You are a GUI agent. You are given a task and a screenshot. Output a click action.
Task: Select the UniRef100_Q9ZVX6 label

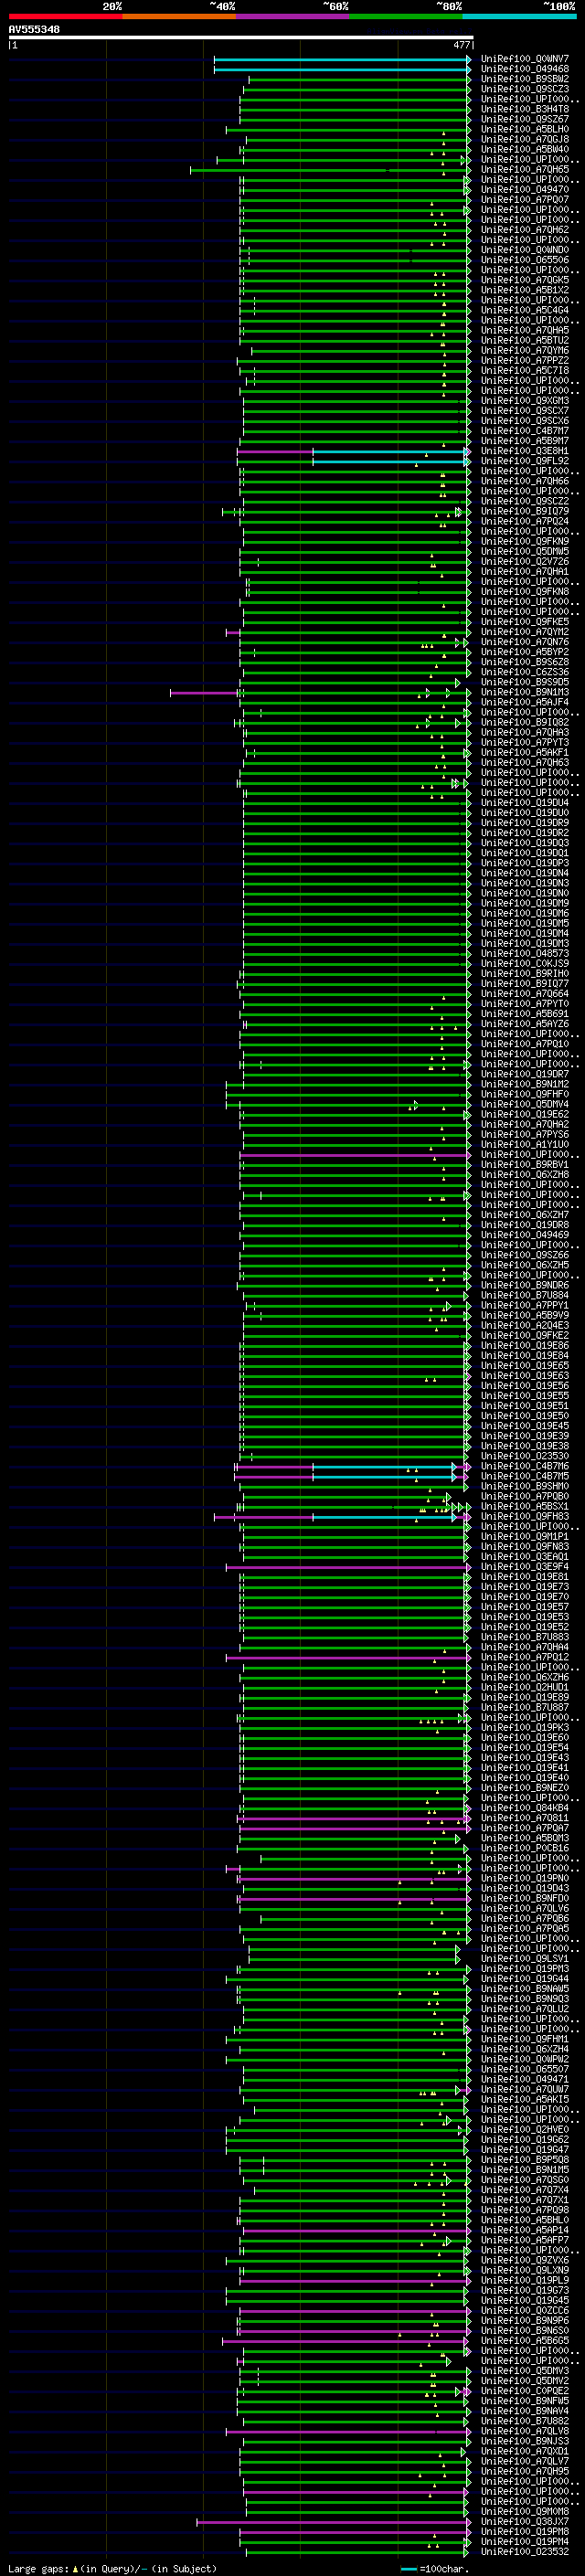(524, 2260)
